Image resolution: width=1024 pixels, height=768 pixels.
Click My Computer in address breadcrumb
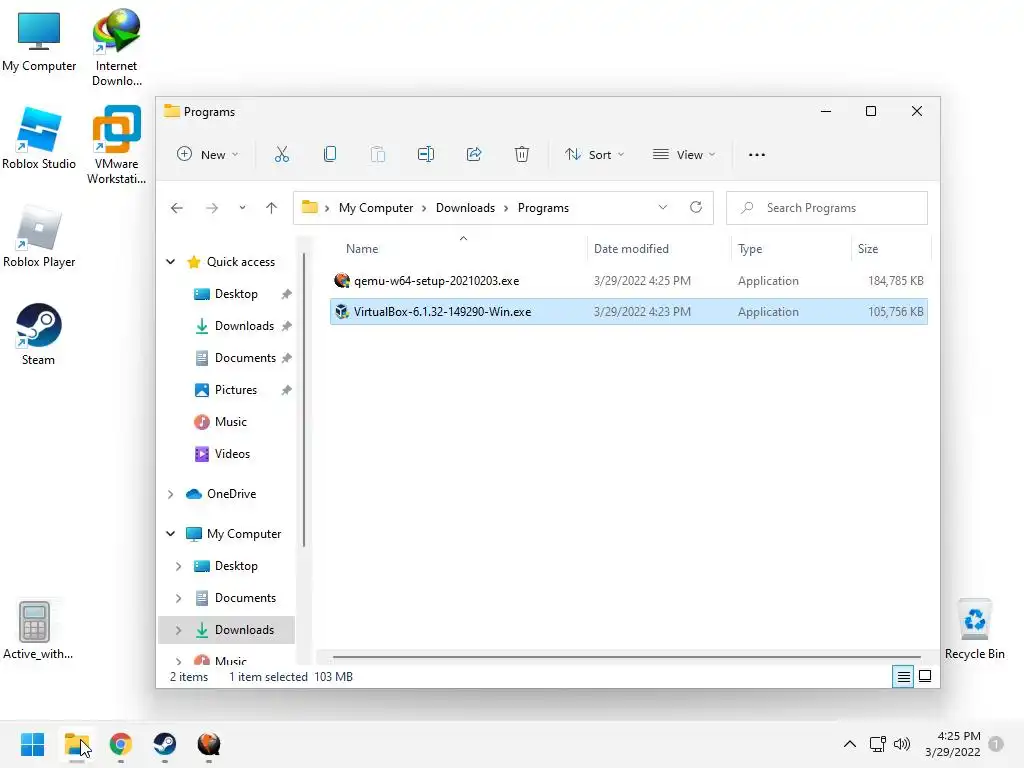[376, 208]
